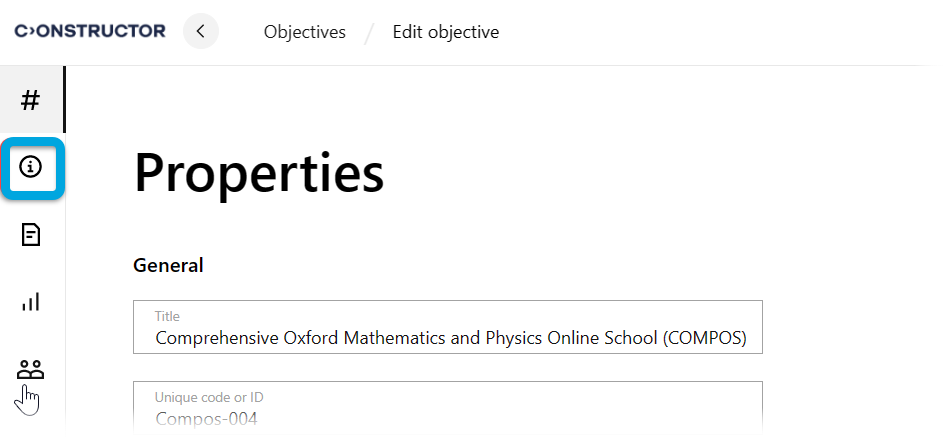944x438 pixels.
Task: Focus the Unique code or ID field
Action: point(447,408)
